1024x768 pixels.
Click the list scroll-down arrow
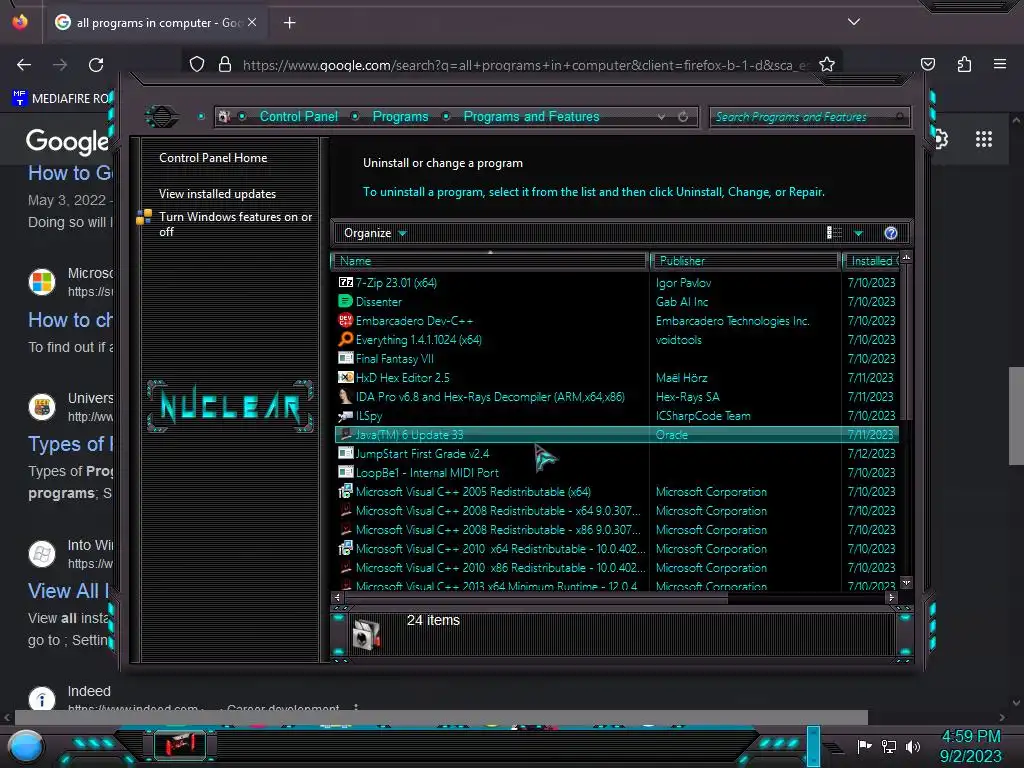tap(906, 582)
